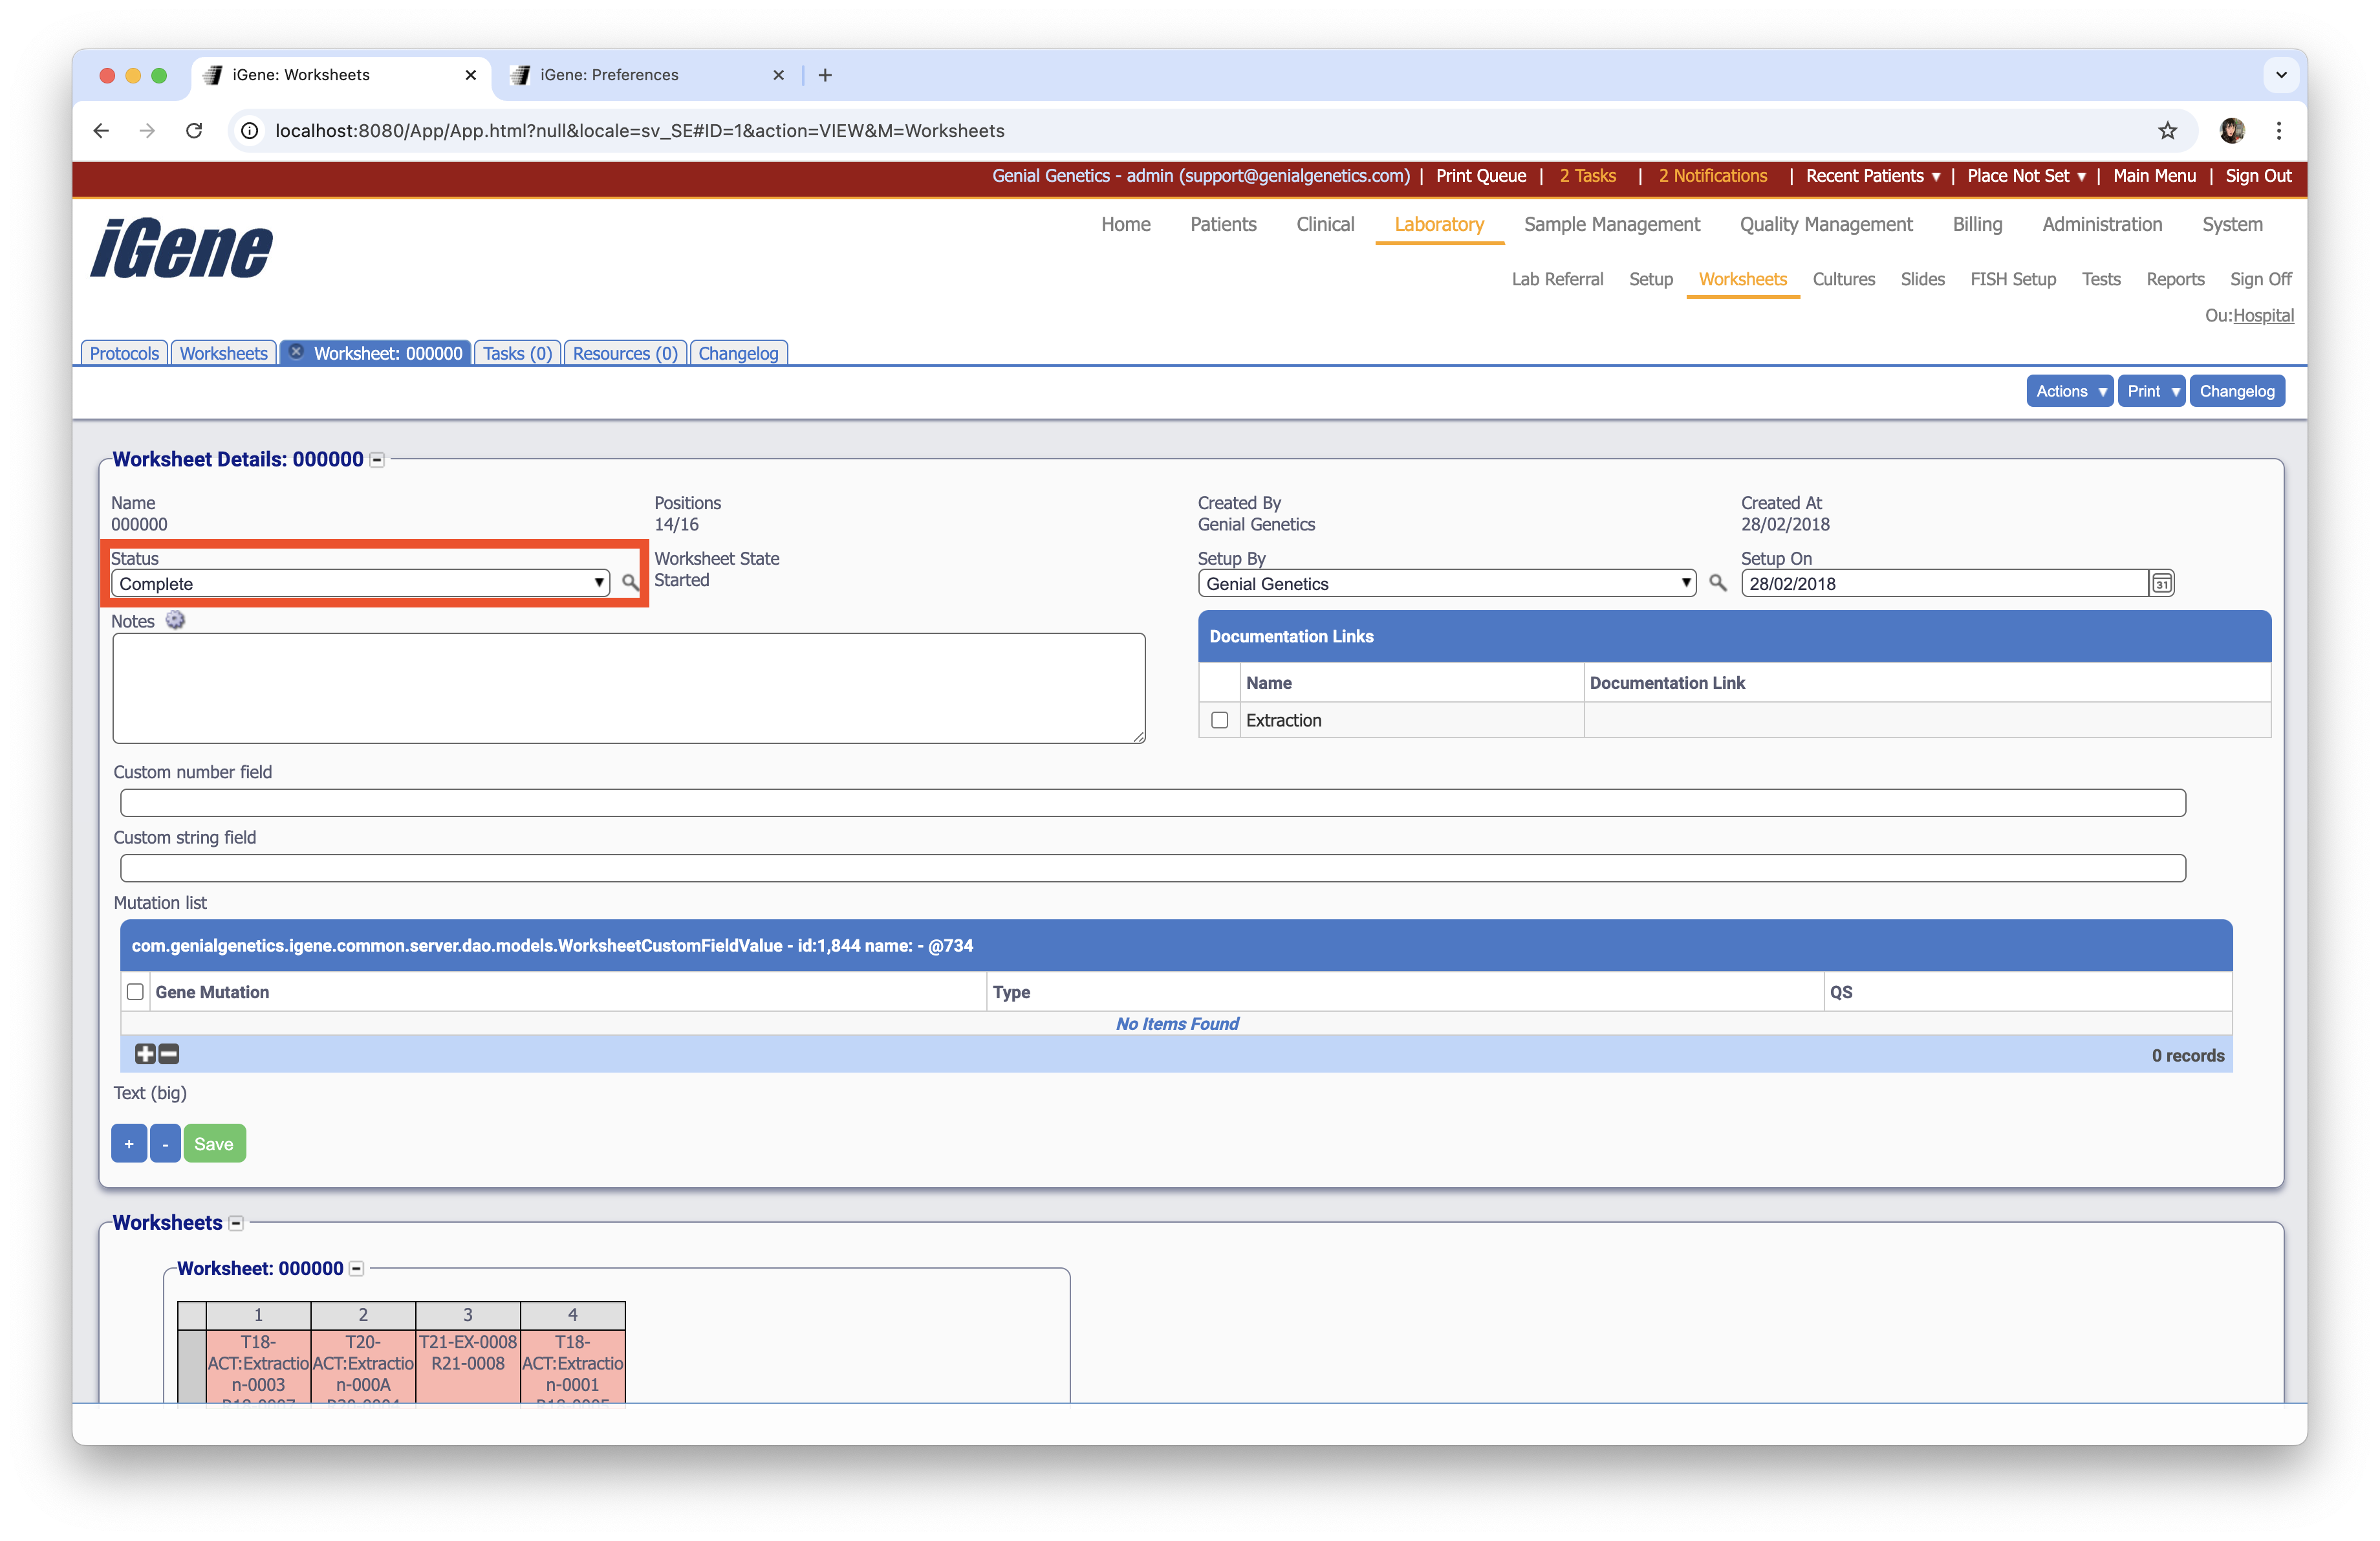Remove row with Mutation list minus icon
This screenshot has height=1541, width=2380.
[169, 1054]
